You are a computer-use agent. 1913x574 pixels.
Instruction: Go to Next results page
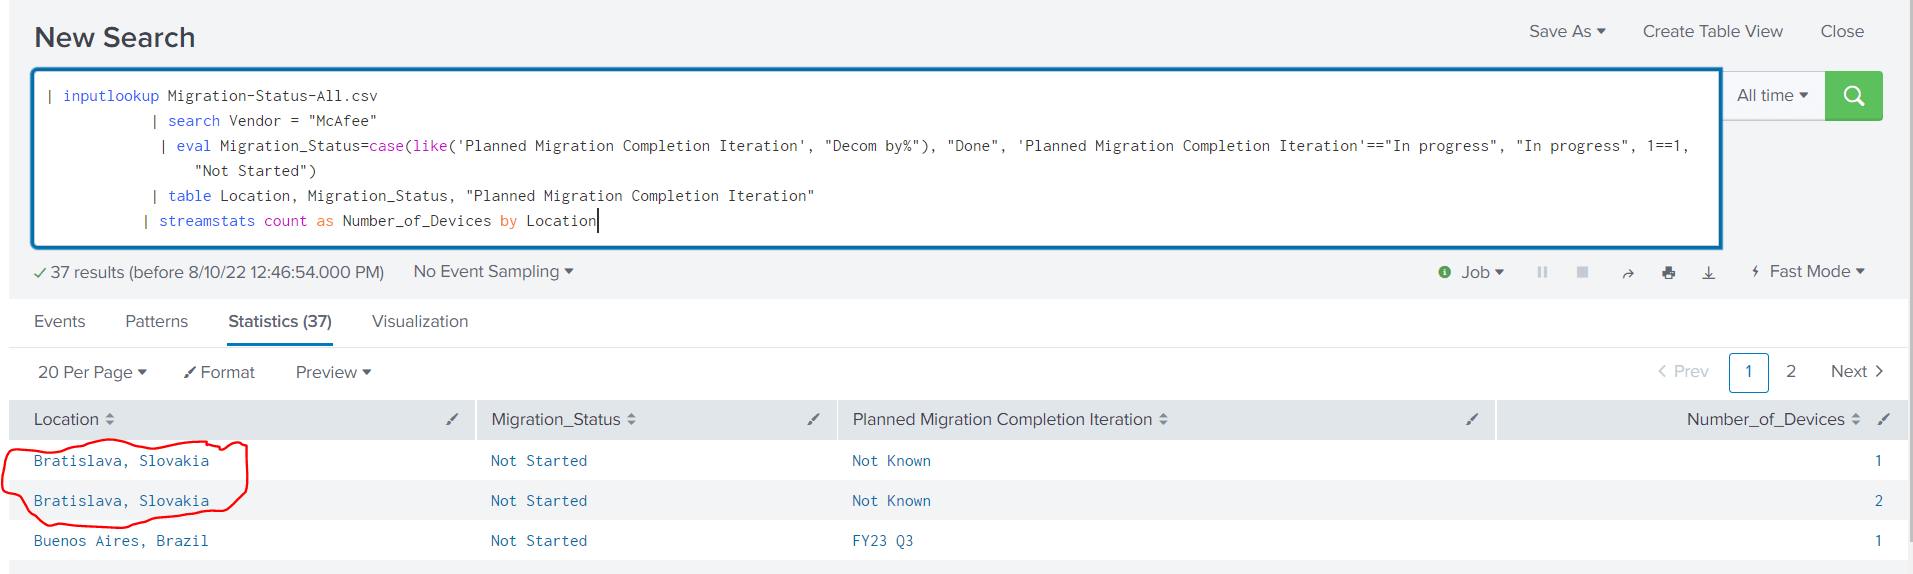click(1857, 371)
